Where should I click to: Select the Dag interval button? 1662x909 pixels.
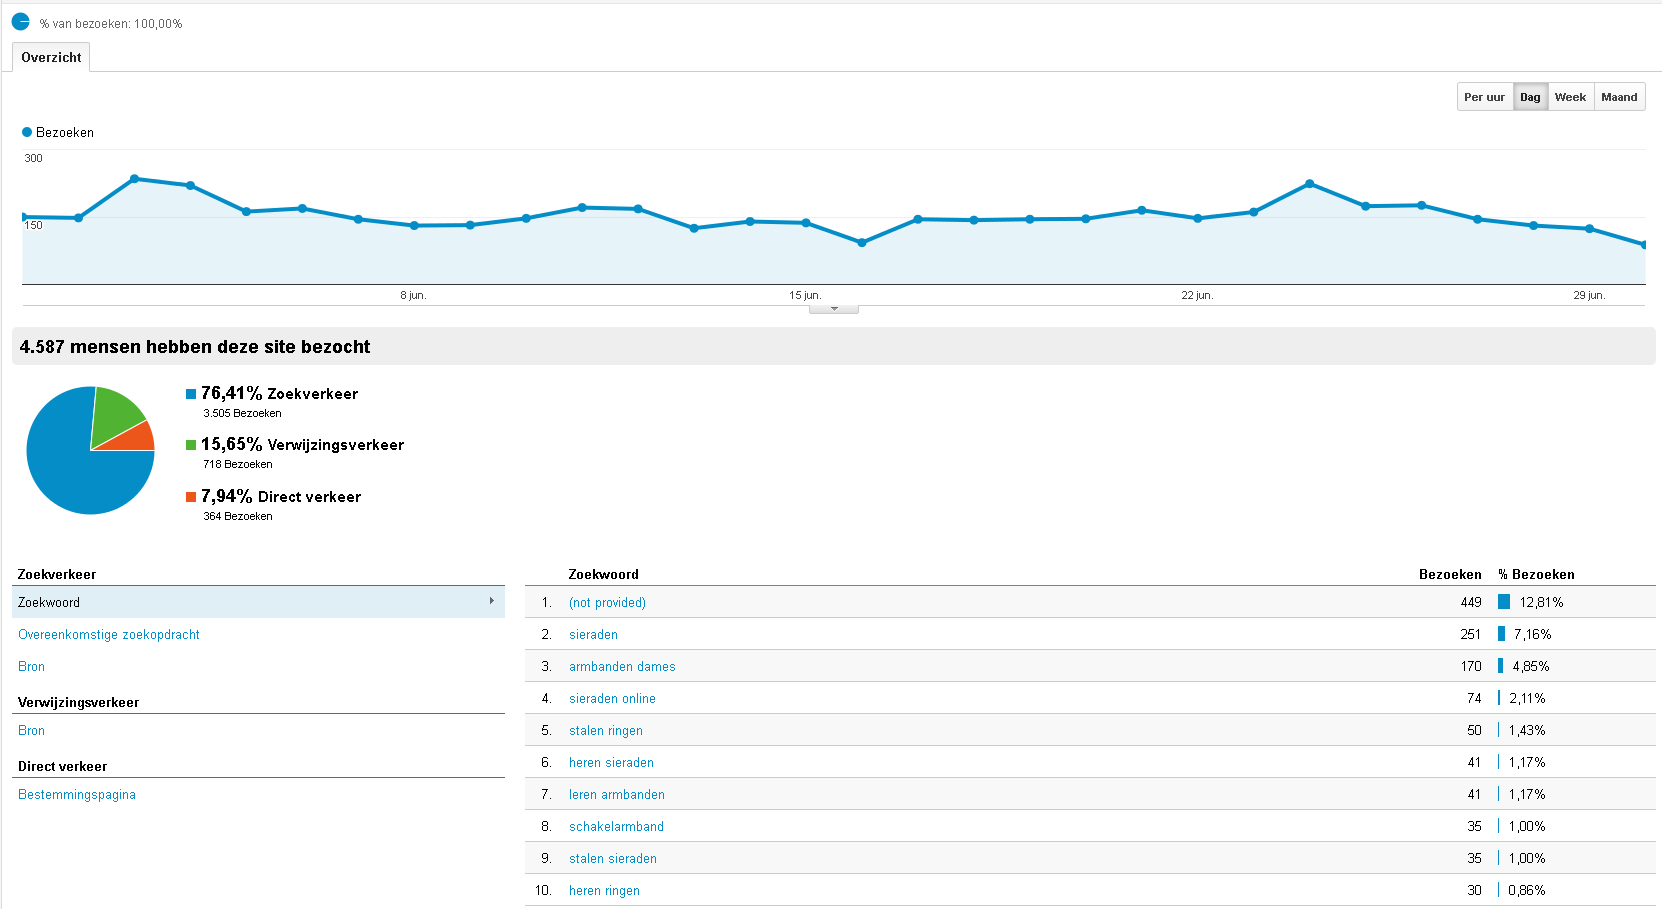1530,97
